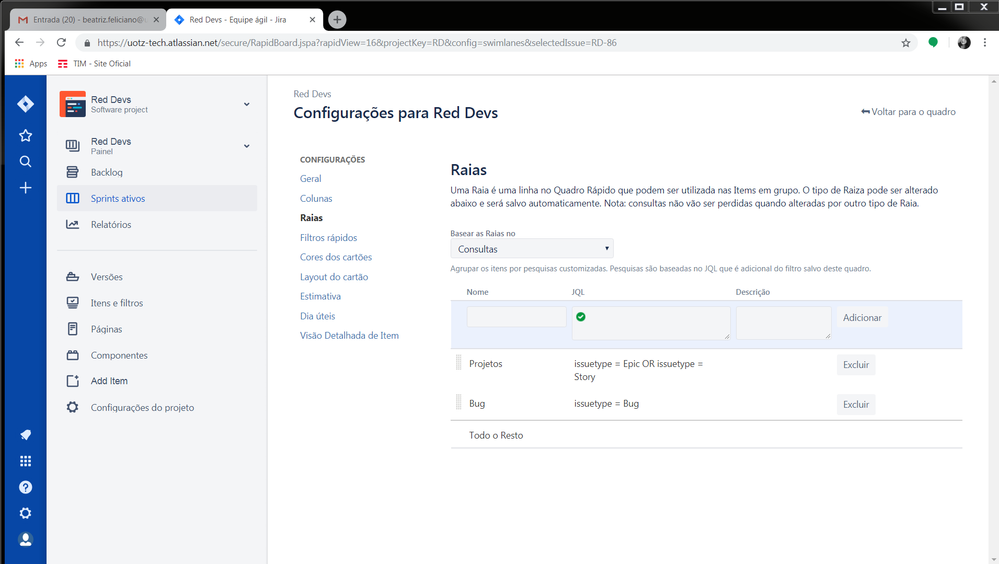Click Excluir for the Projetos swimlane
Image resolution: width=999 pixels, height=564 pixels.
tap(856, 365)
